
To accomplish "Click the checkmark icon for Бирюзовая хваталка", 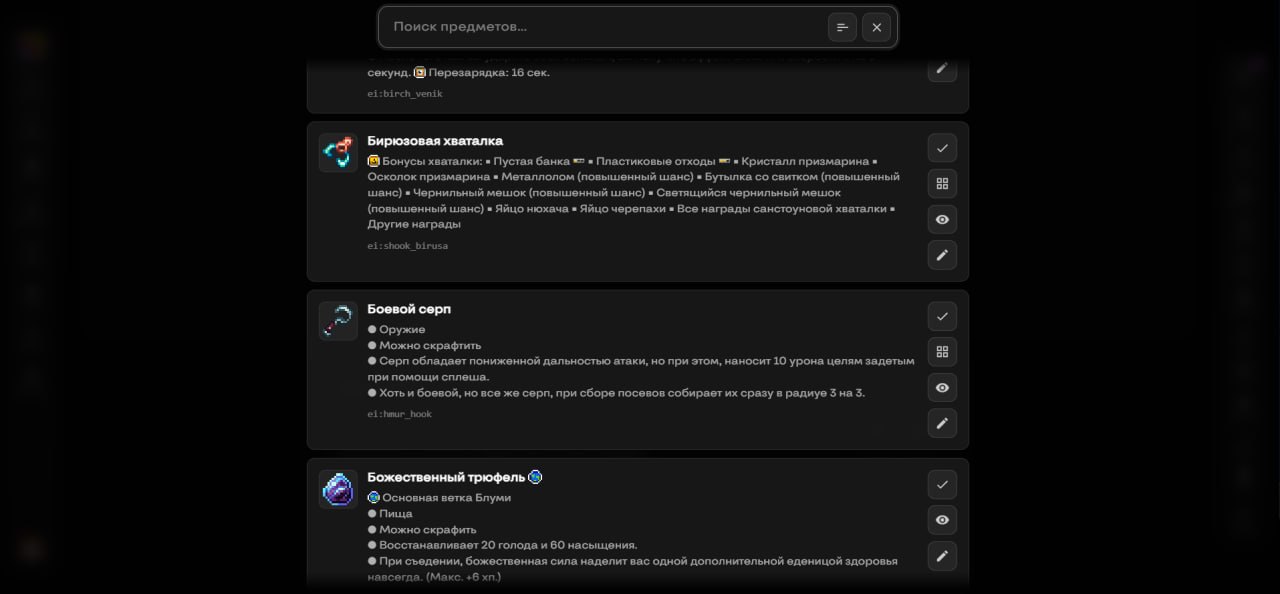I will pyautogui.click(x=942, y=148).
